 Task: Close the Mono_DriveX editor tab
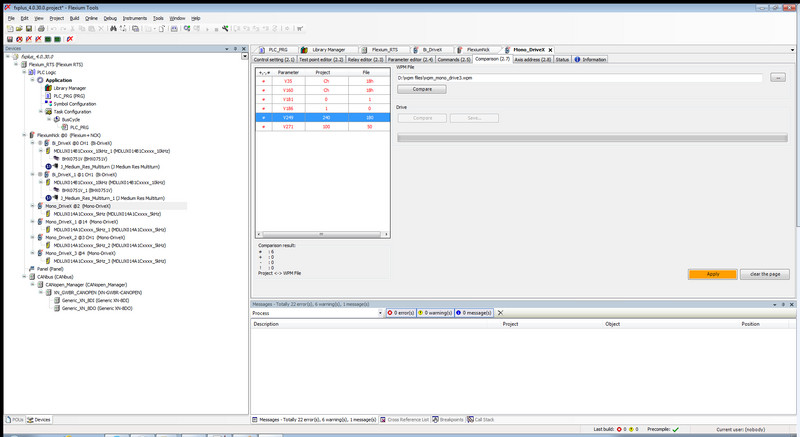pyautogui.click(x=549, y=49)
